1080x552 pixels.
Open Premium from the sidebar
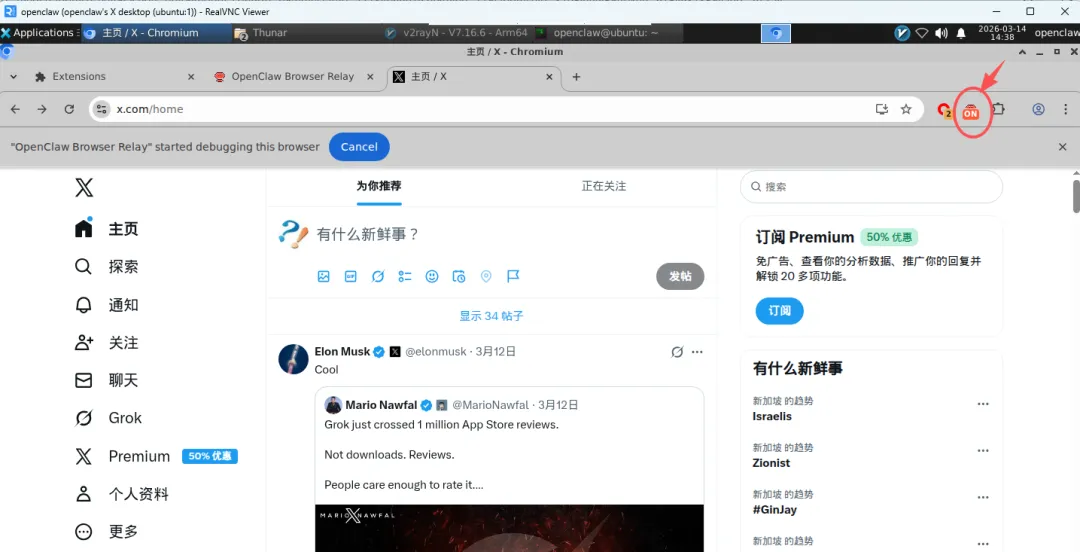click(156, 456)
